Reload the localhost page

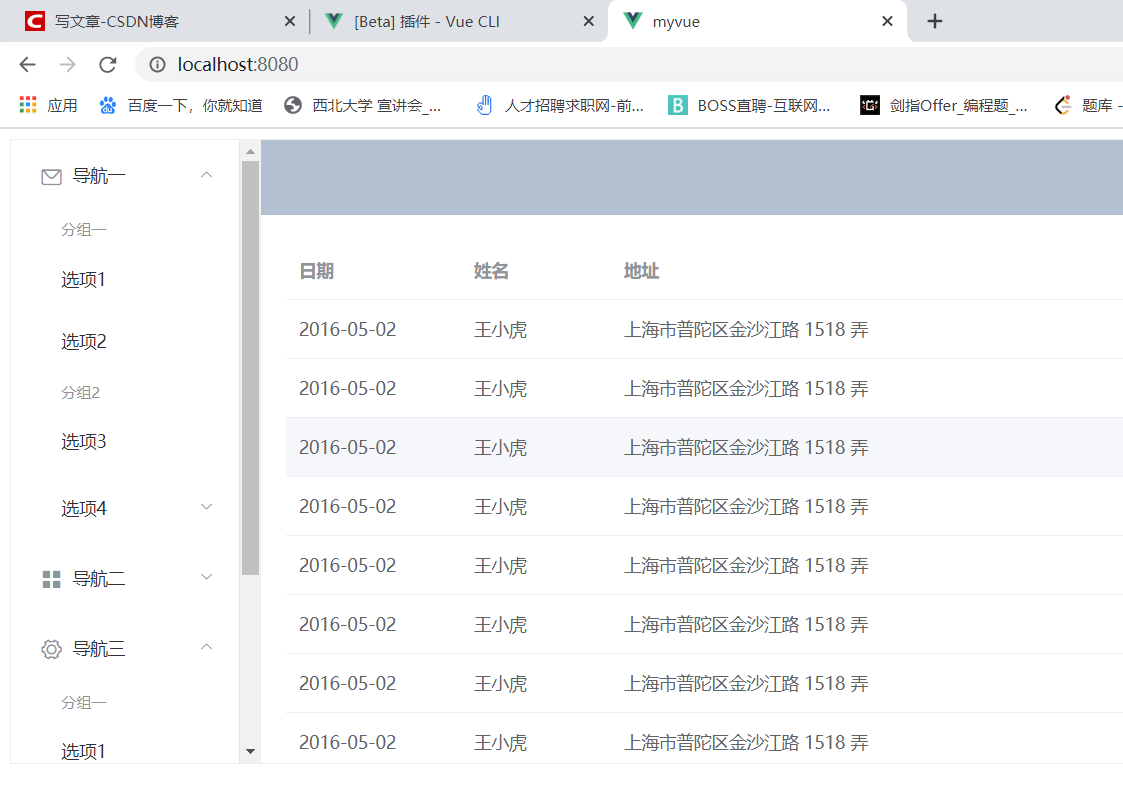(x=107, y=64)
